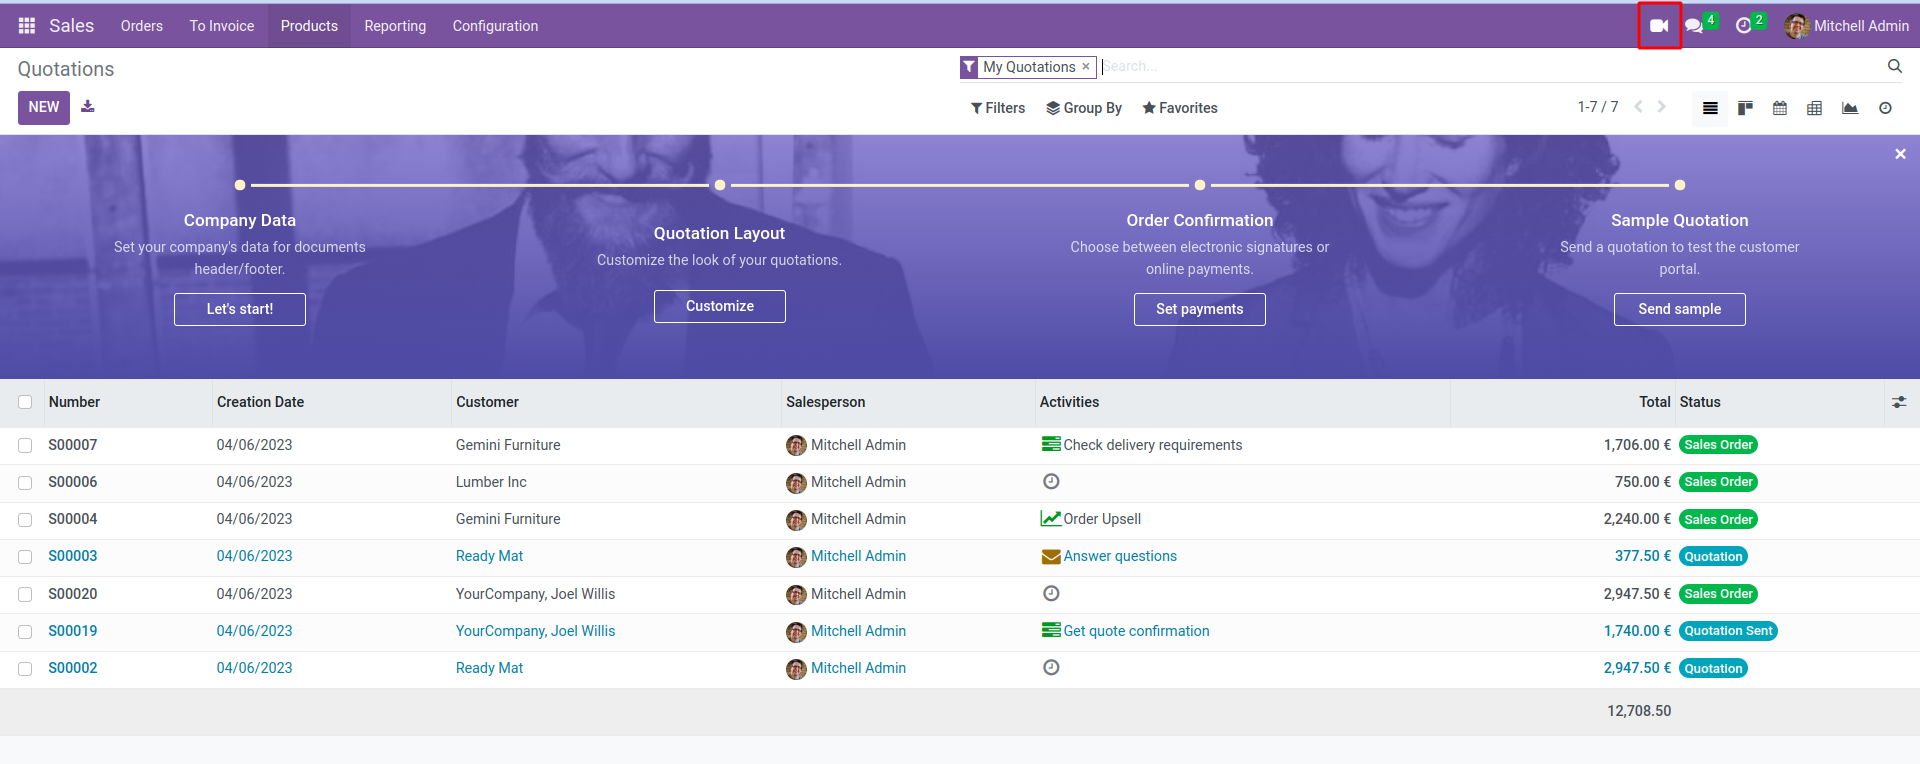Screen dimensions: 1920x764
Task: Open the Products menu
Action: [x=309, y=26]
